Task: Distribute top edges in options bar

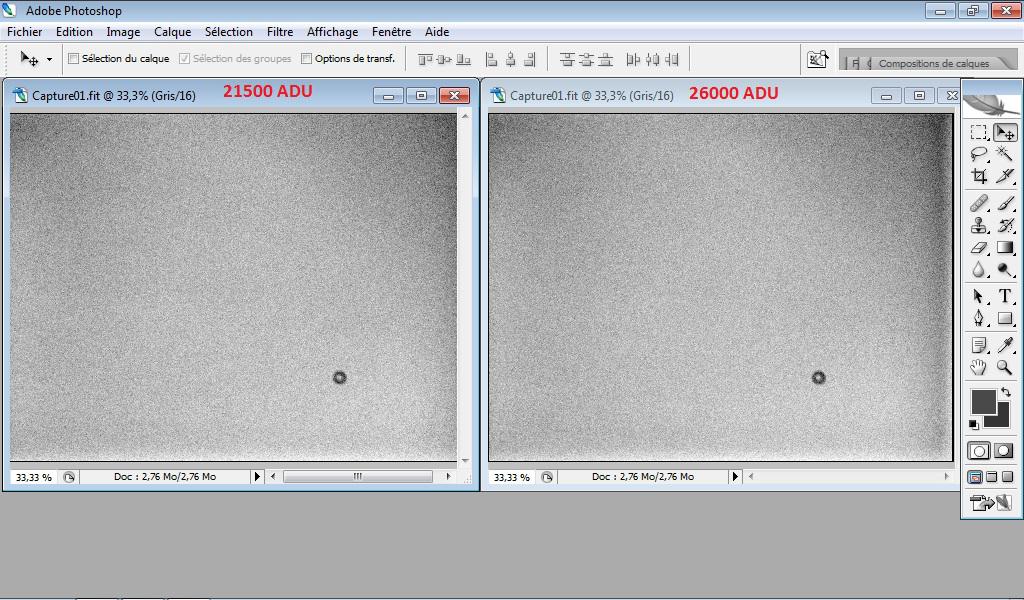Action: [x=568, y=59]
